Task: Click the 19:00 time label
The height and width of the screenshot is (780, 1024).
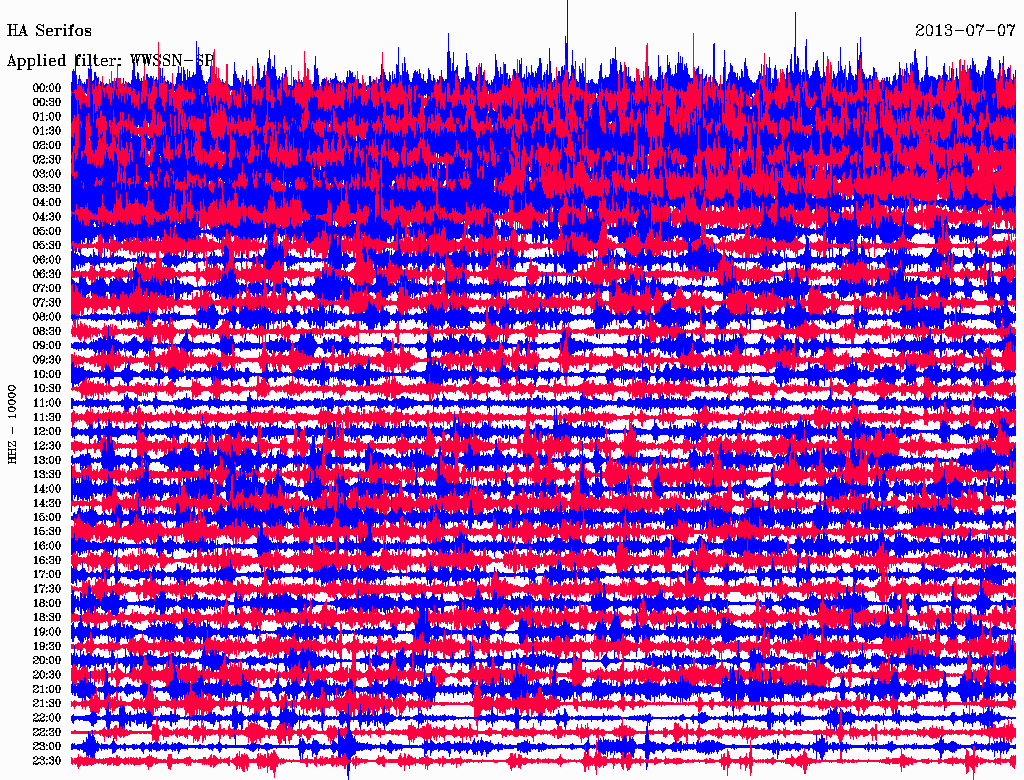Action: click(46, 632)
